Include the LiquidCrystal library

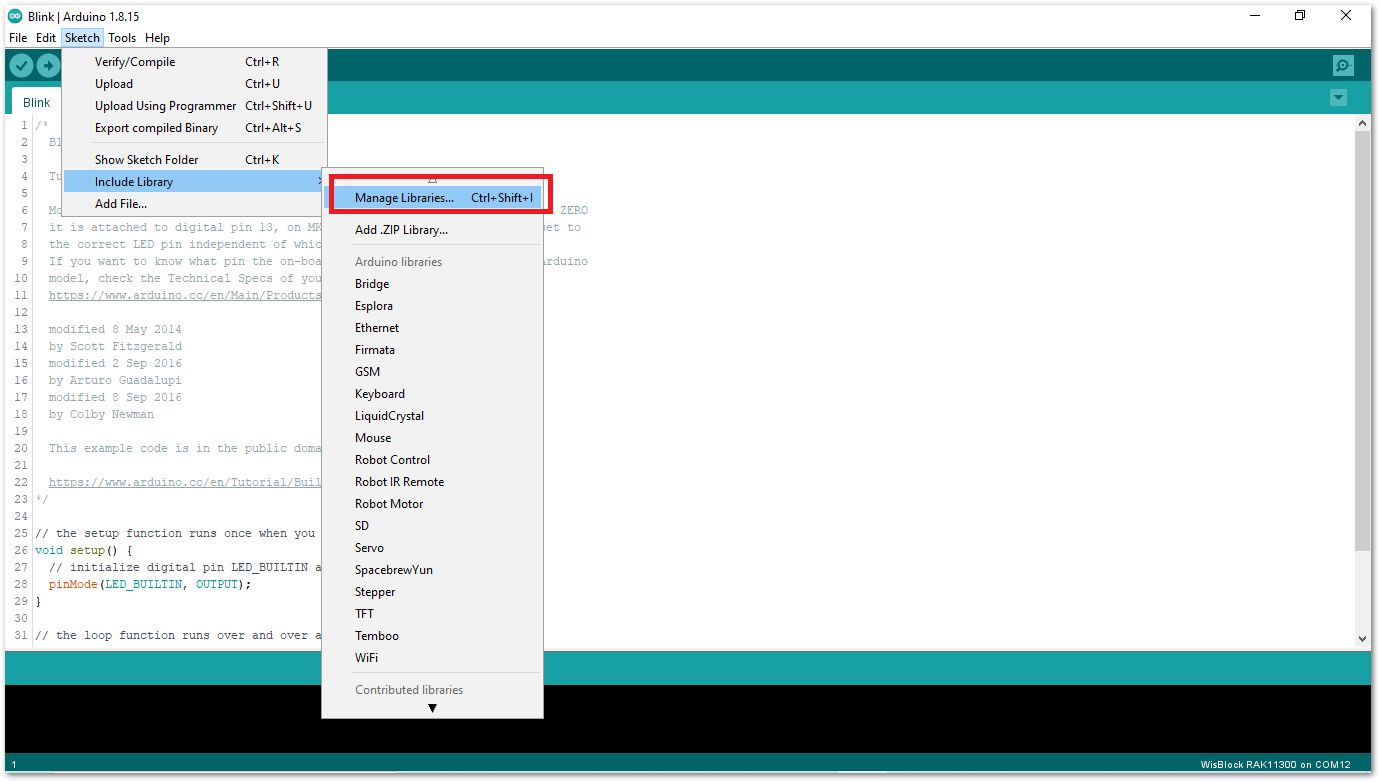[433, 416]
